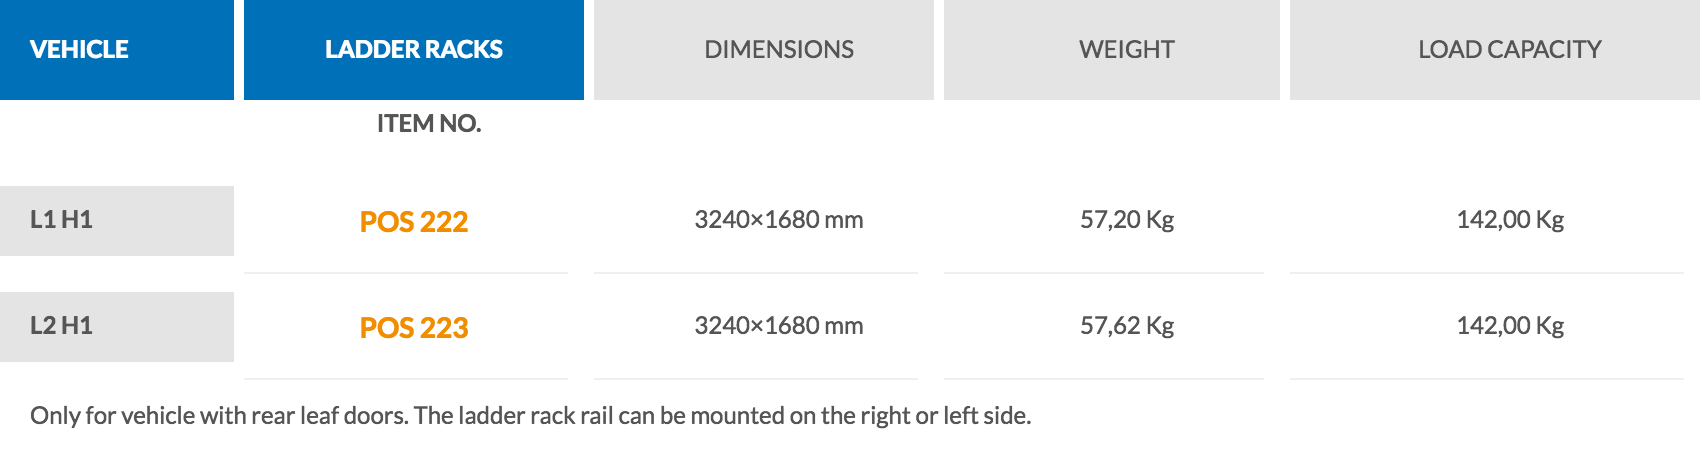Click the 142,00 Kg capacity for L2 H1
1702x454 pixels.
1509,326
